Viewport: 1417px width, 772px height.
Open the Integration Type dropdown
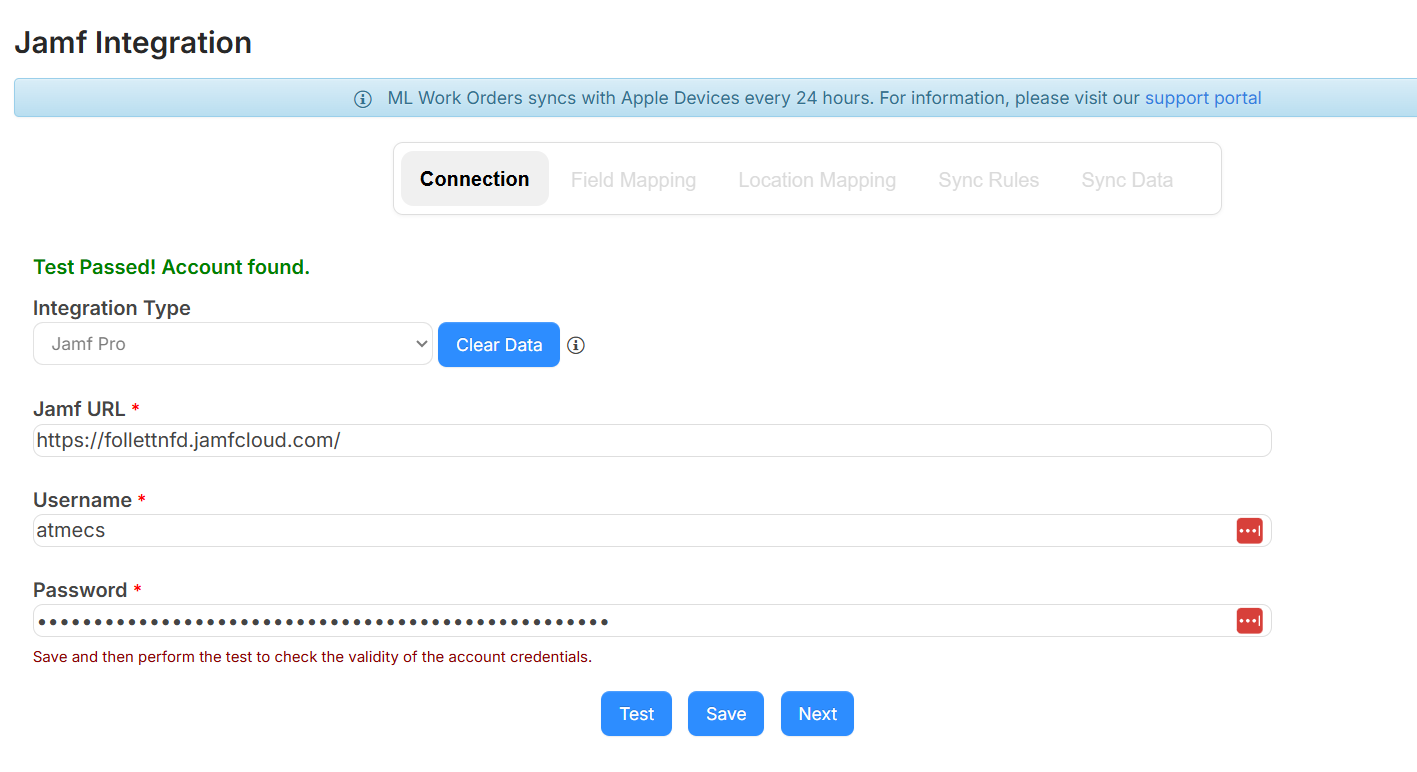tap(233, 344)
